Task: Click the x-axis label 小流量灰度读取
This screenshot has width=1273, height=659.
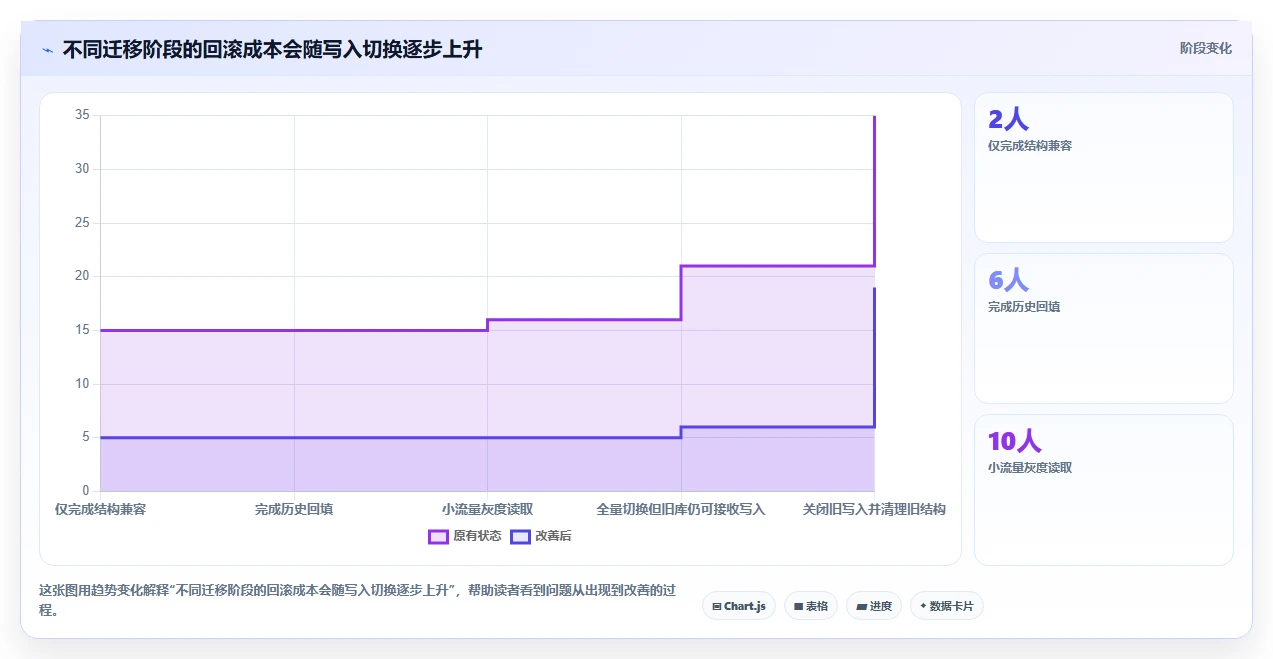Action: 488,509
